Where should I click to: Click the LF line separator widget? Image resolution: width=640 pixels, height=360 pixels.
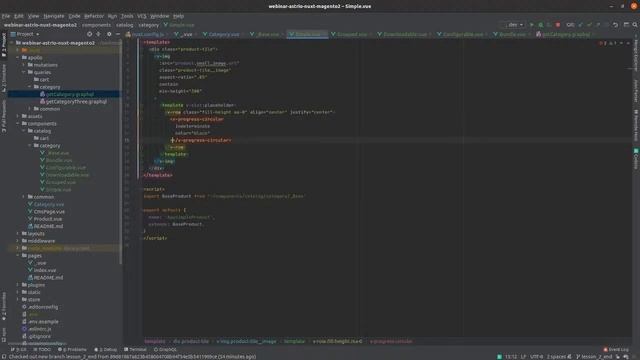point(523,357)
